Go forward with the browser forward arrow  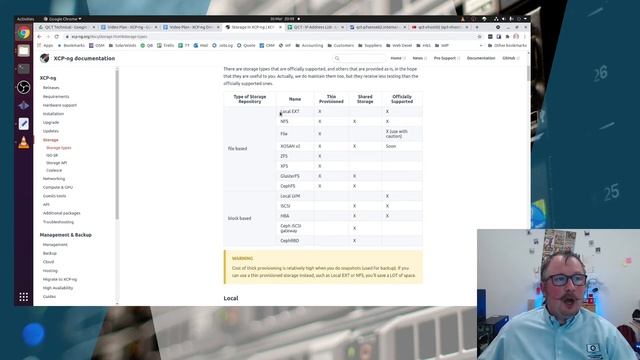pyautogui.click(x=48, y=37)
